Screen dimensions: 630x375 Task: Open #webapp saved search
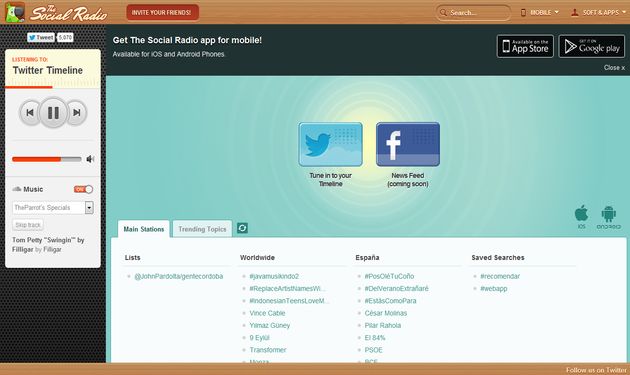coord(493,289)
